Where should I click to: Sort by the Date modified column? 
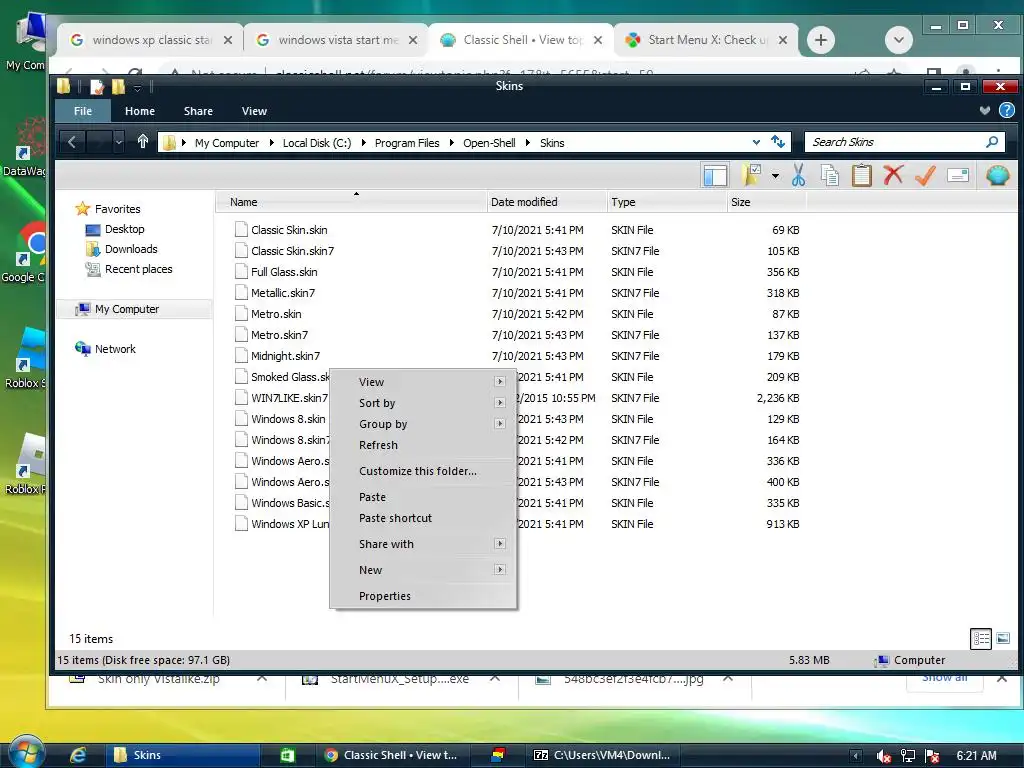point(547,202)
